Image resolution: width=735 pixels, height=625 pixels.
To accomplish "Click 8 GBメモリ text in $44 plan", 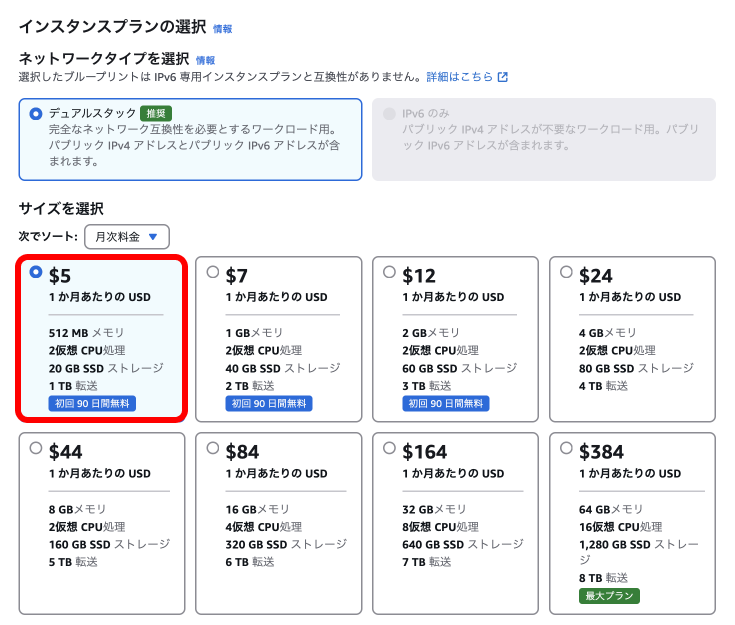I will point(77,509).
